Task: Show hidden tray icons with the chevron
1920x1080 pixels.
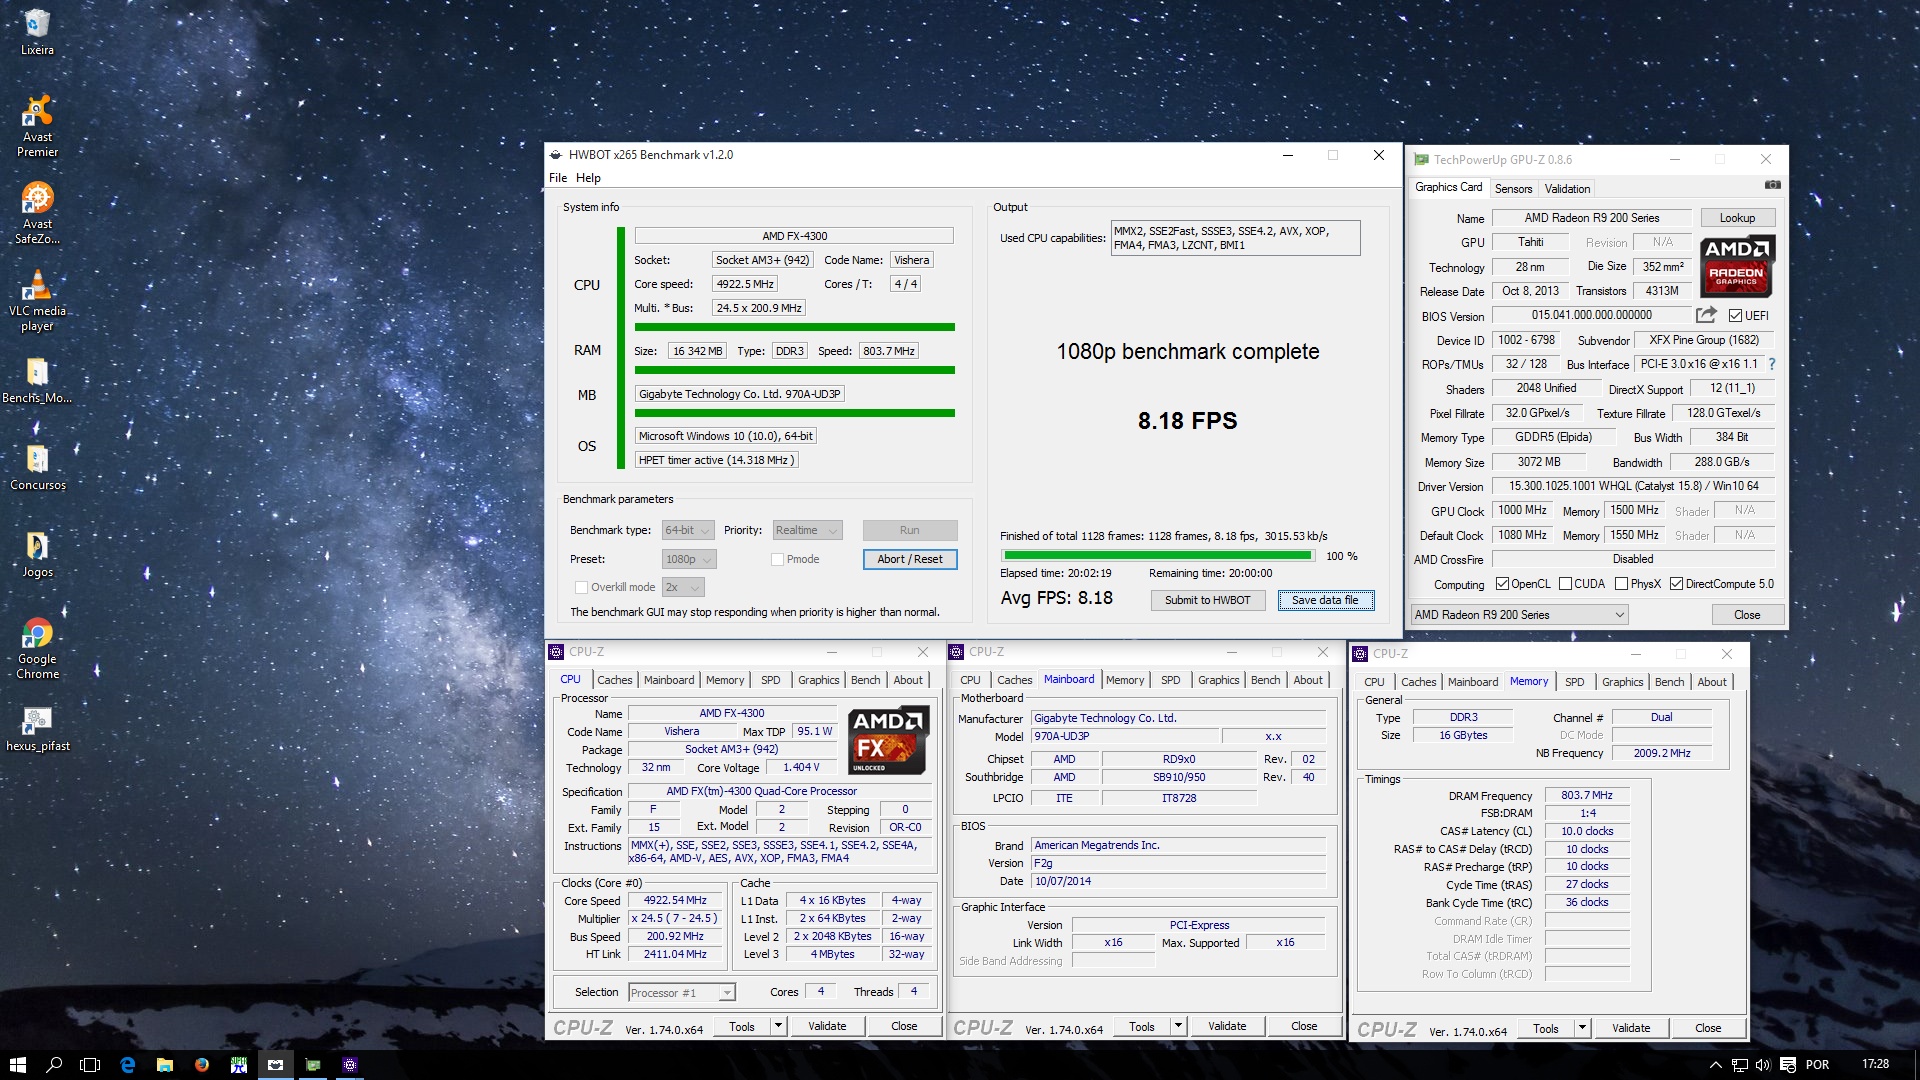Action: pos(1716,1065)
